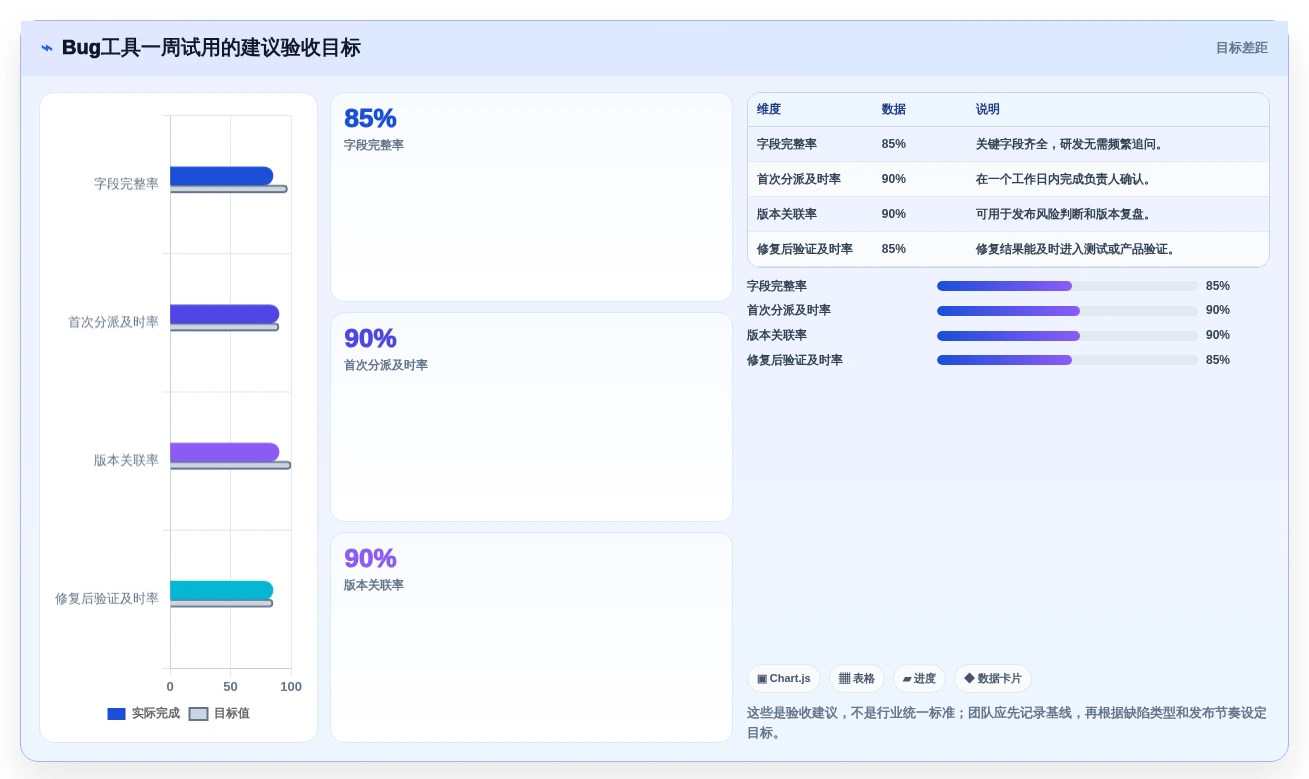Click the 数据 table column header
This screenshot has width=1309, height=779.
pyautogui.click(x=893, y=109)
